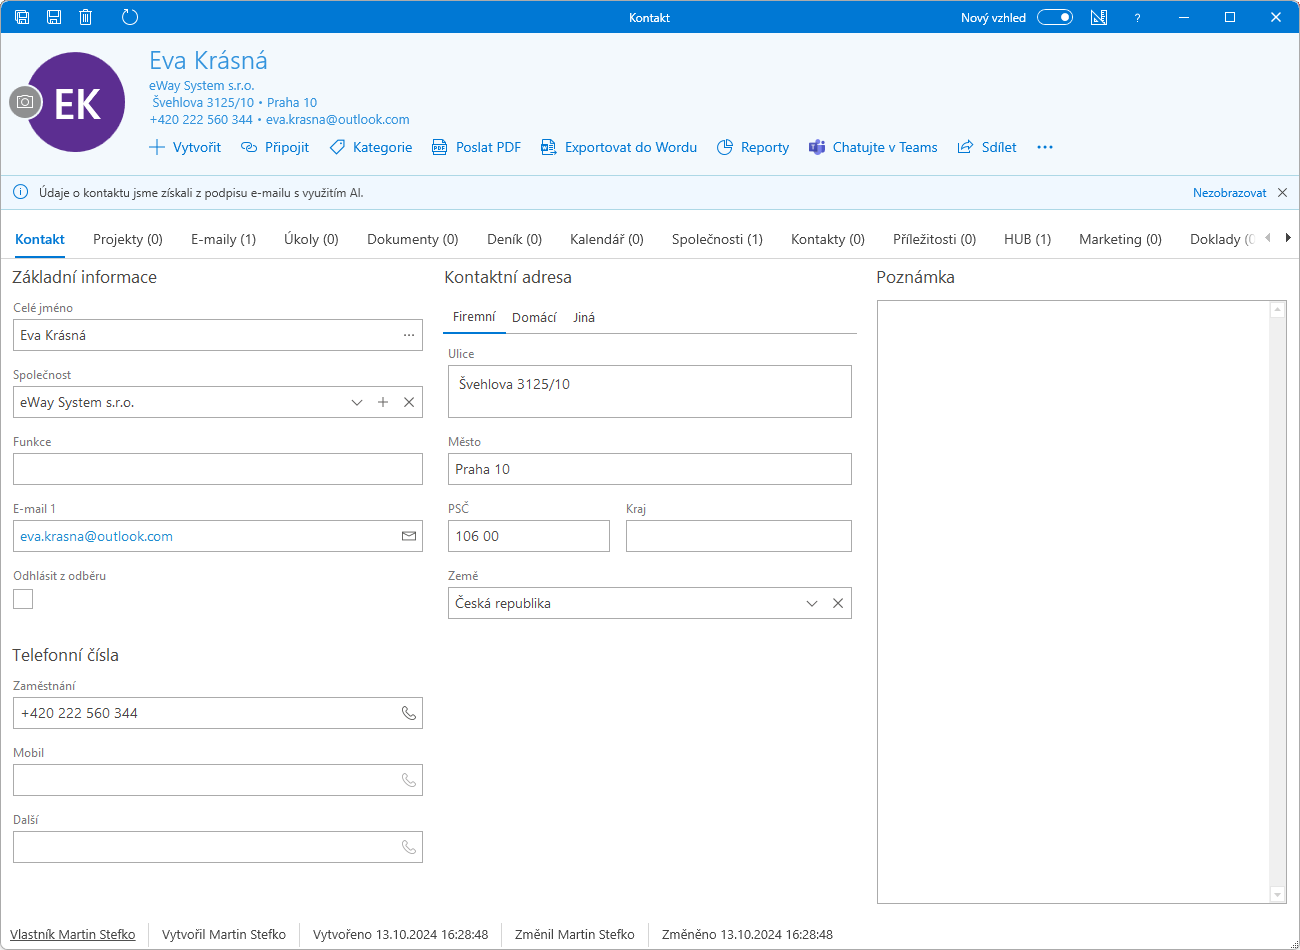Open the Marketing (0) tab
The width and height of the screenshot is (1300, 950).
(1120, 239)
